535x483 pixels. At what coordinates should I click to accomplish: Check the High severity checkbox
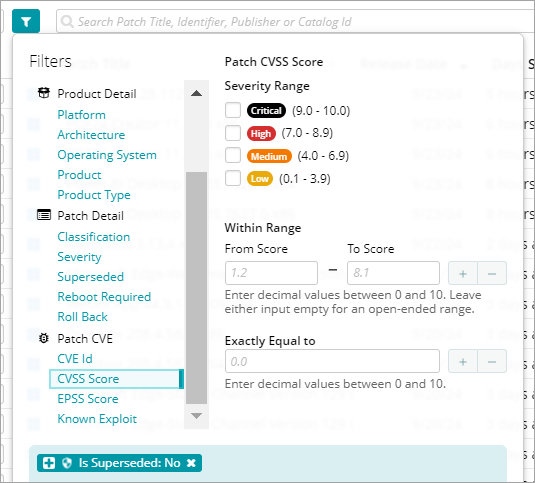(233, 133)
